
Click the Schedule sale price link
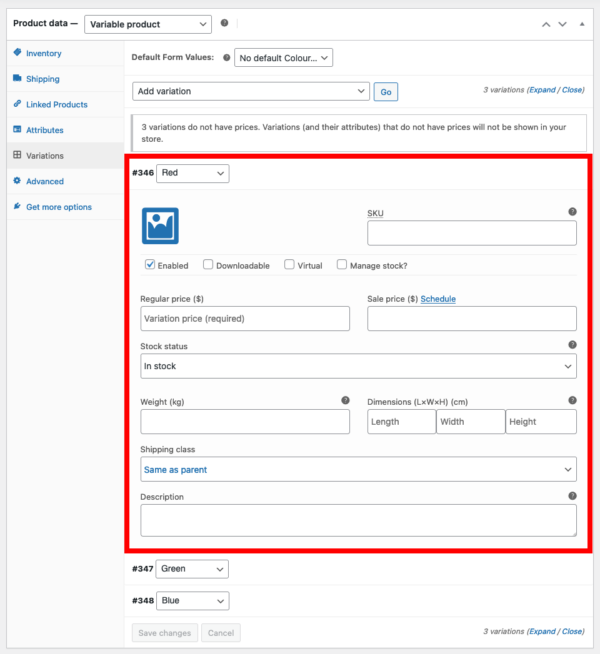point(438,298)
